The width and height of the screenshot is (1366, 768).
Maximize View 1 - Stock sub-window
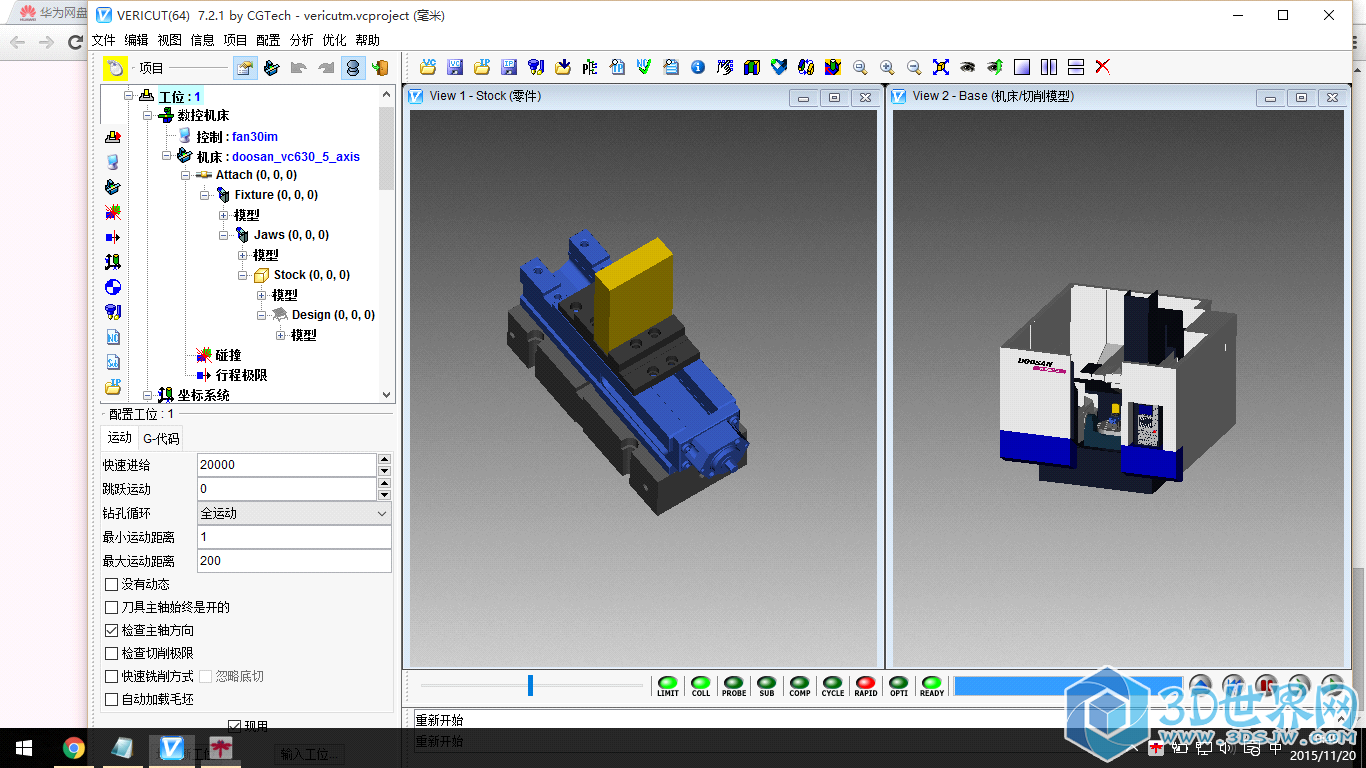coord(834,97)
